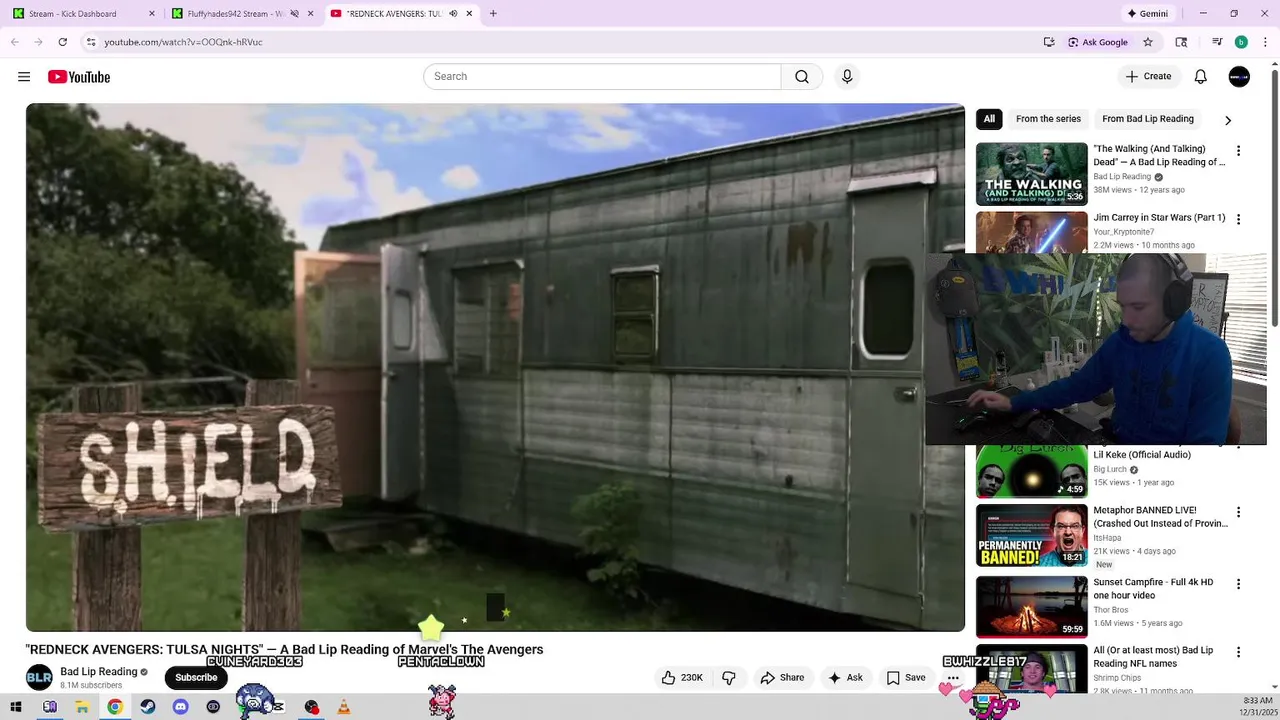Open more actions ellipsis under video
Screen dimensions: 1280x720
[x=953, y=678]
